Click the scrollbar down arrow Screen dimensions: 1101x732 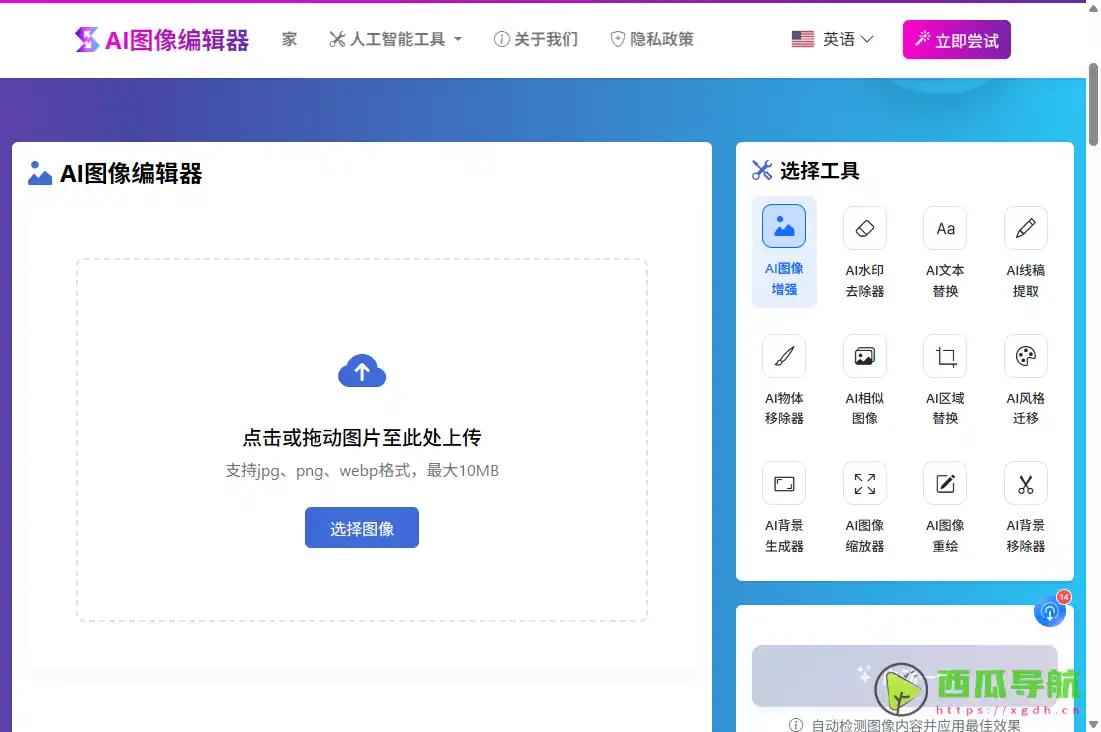point(1093,724)
